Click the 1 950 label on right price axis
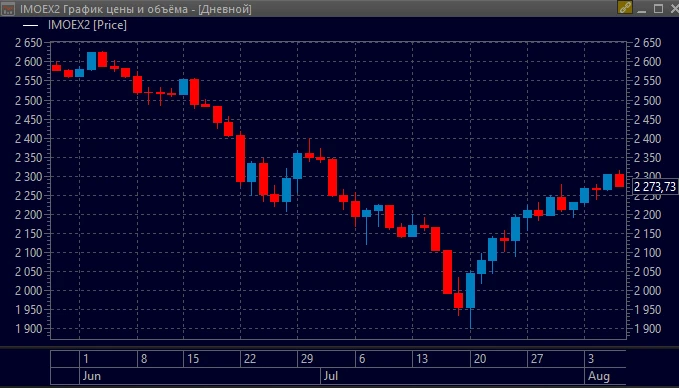The image size is (679, 388). (x=647, y=310)
